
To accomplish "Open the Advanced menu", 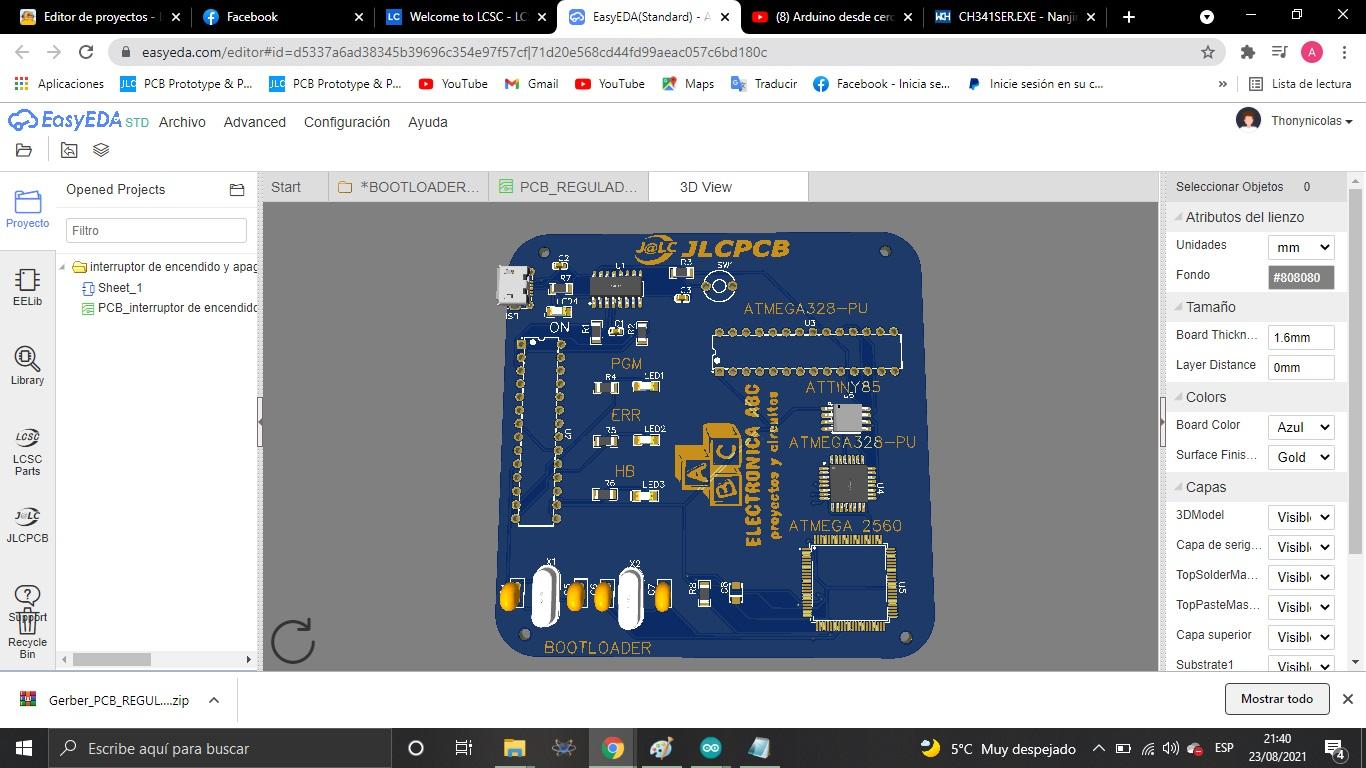I will pos(255,122).
